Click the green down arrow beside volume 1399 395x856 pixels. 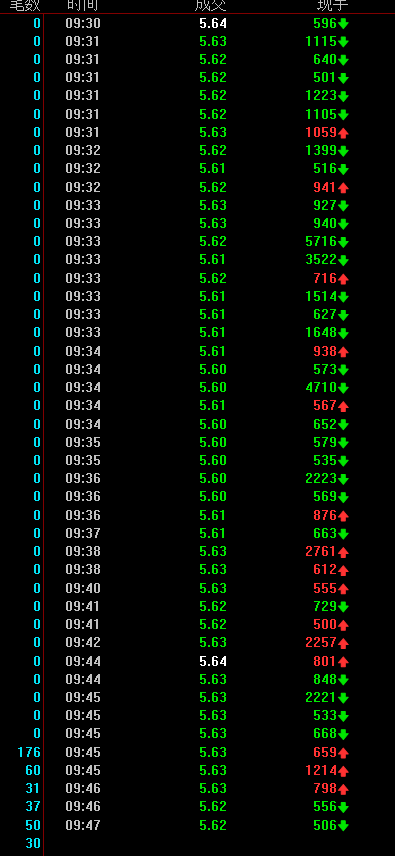click(343, 151)
